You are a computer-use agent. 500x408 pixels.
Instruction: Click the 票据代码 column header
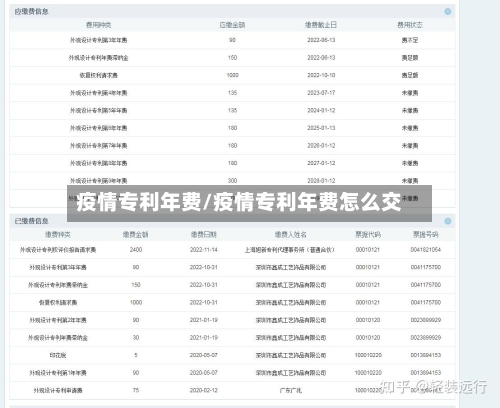[368, 235]
